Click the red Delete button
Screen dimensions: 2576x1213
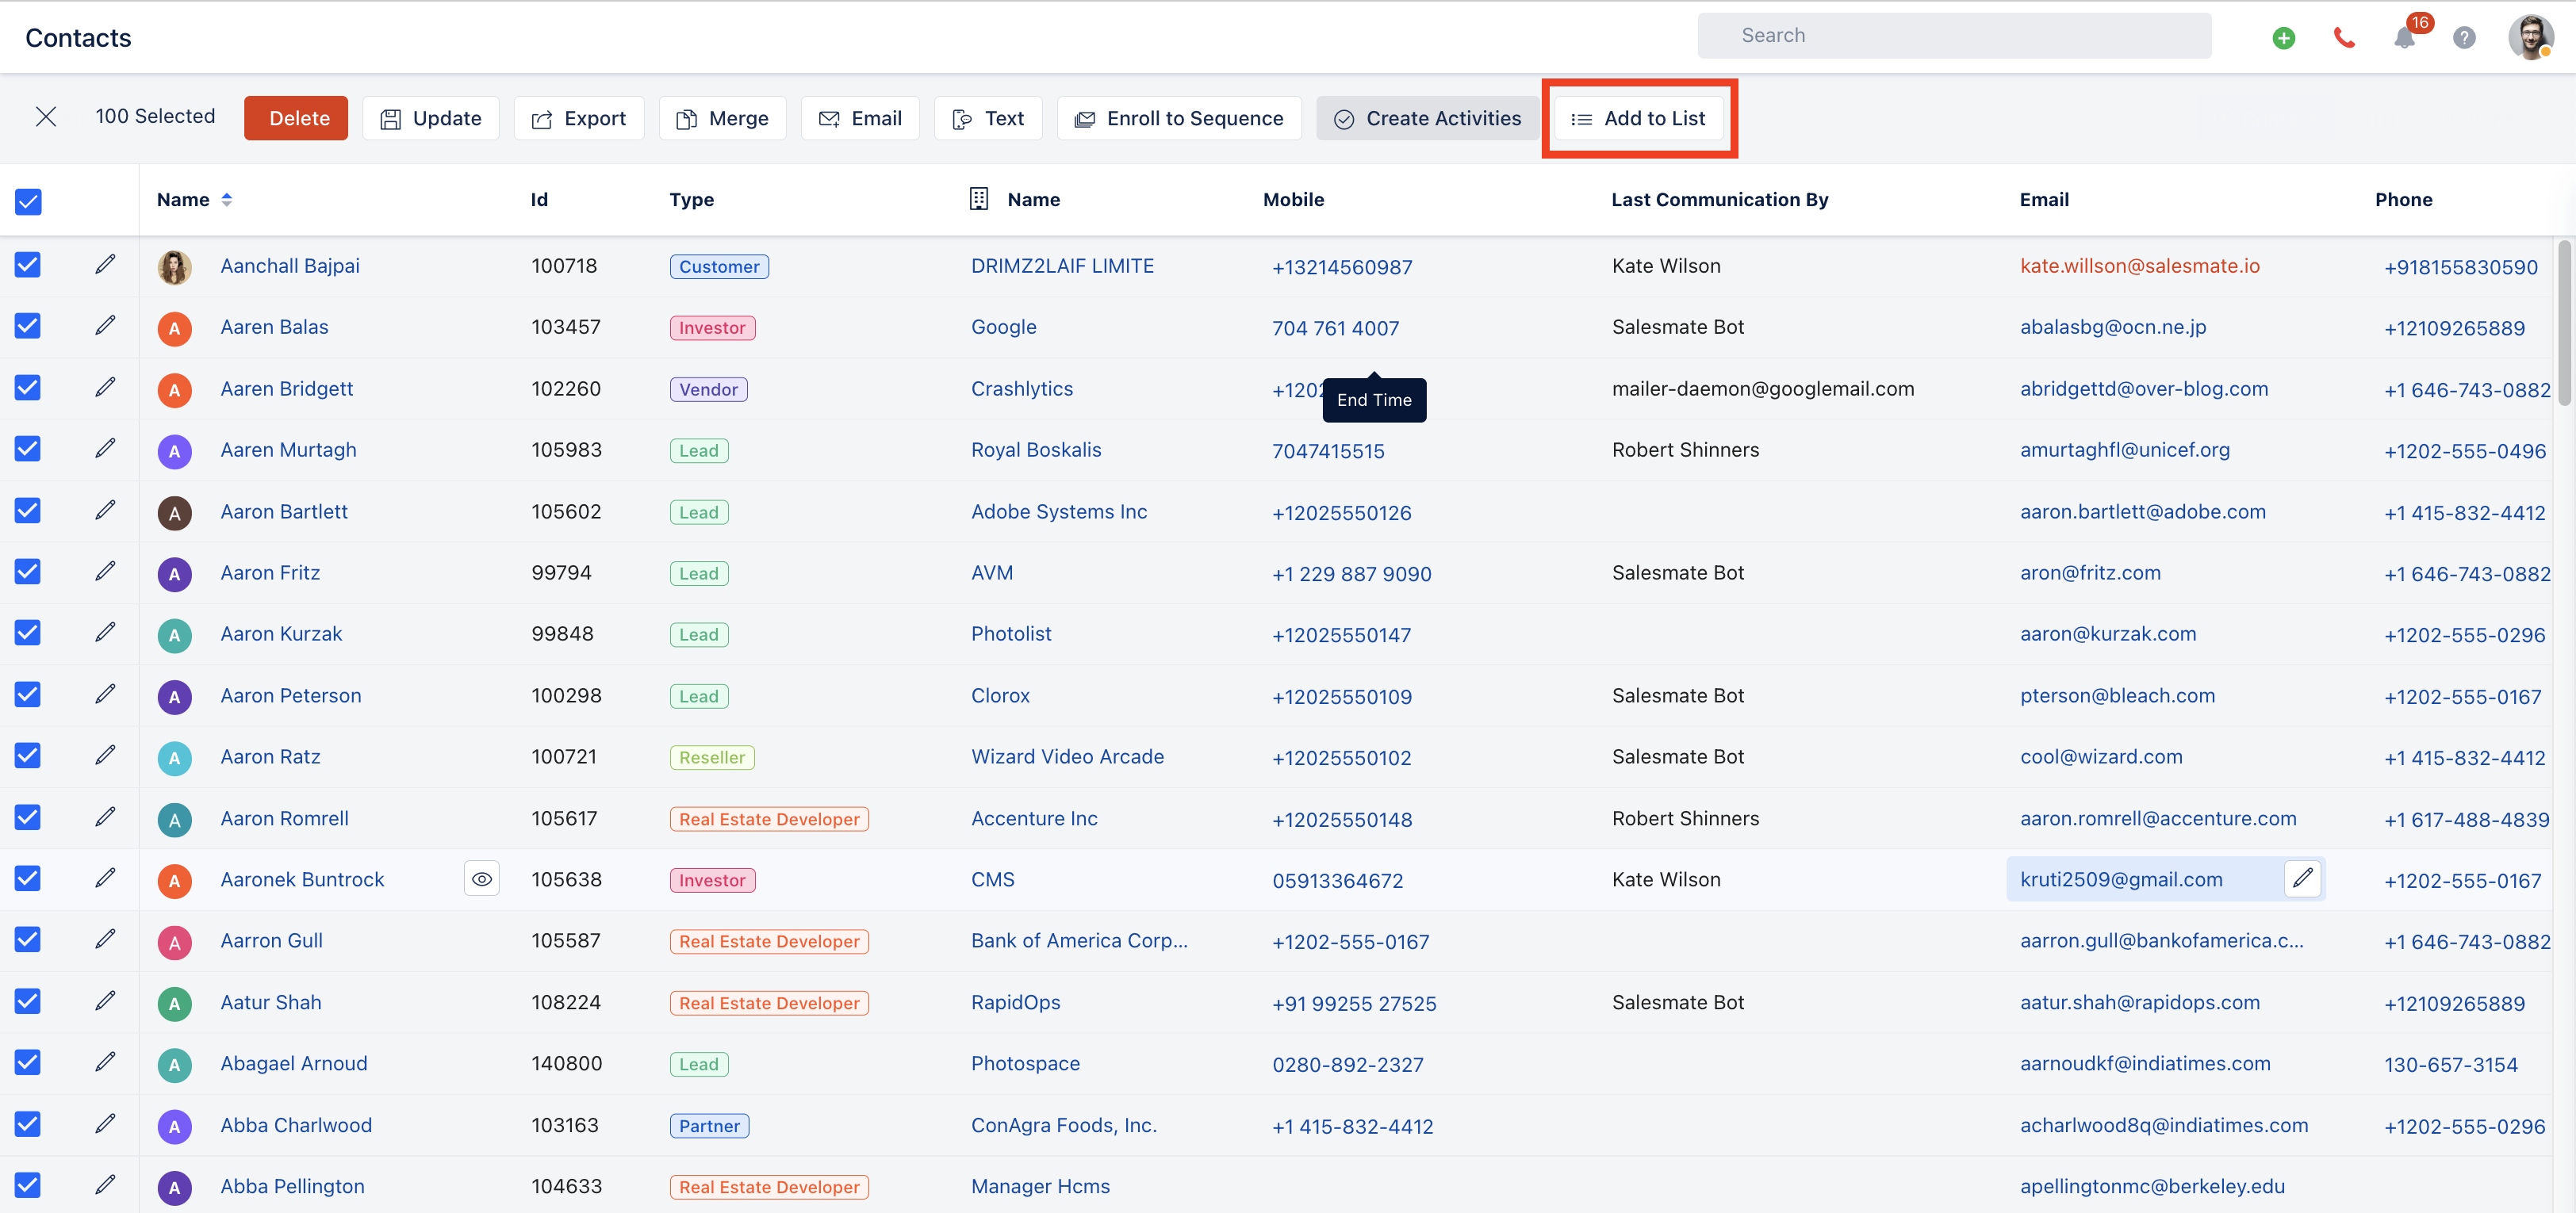click(296, 117)
